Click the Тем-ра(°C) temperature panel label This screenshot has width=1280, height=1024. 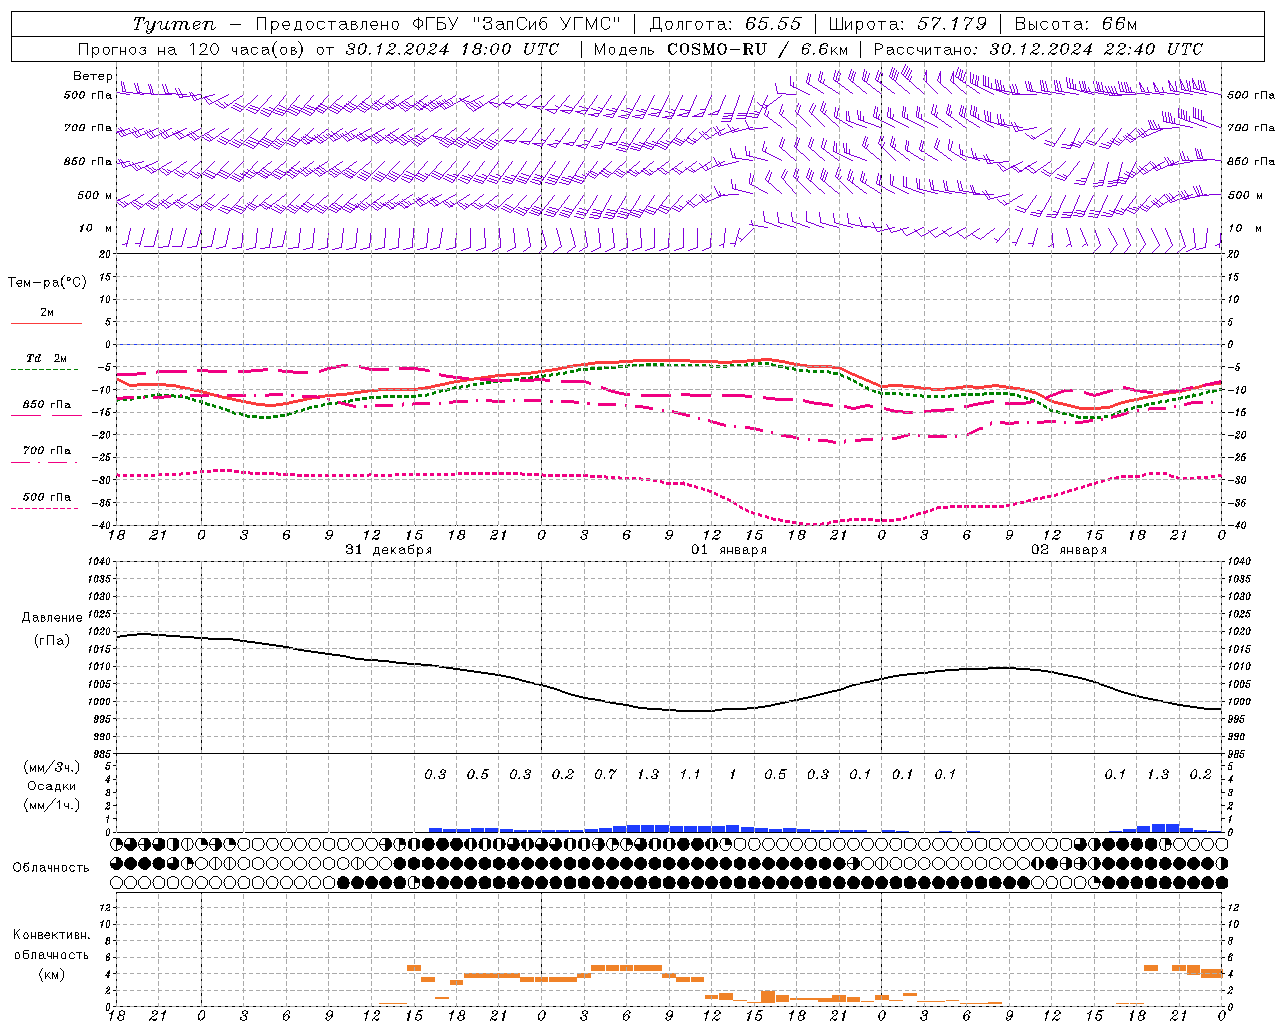[x=47, y=283]
